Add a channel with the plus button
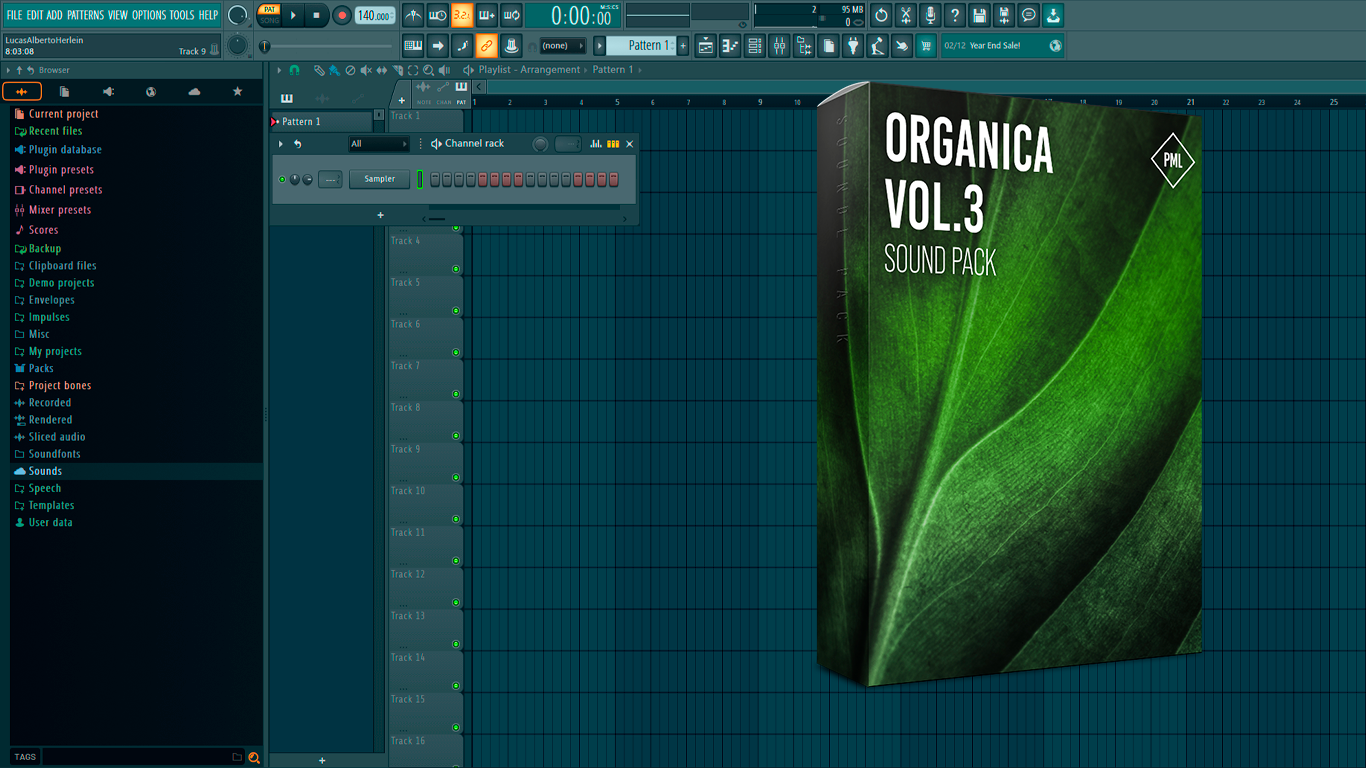1366x768 pixels. 380,215
